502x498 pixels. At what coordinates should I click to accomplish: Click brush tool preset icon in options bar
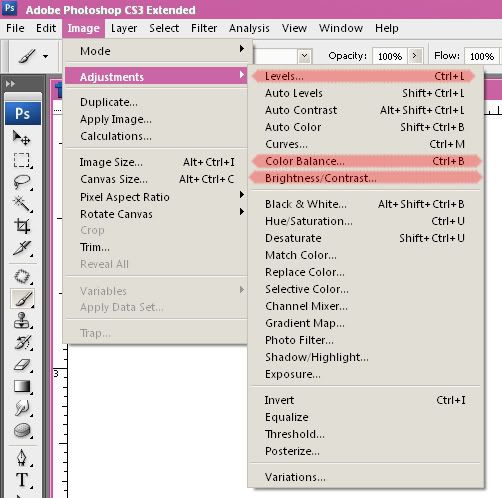(27, 56)
